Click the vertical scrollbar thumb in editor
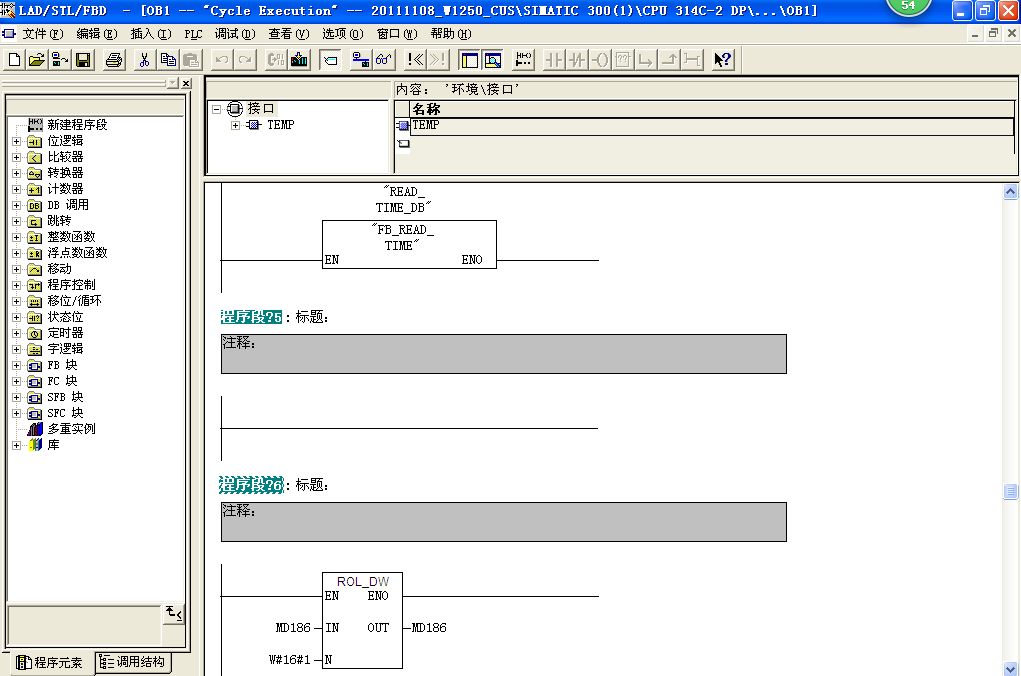Image resolution: width=1021 pixels, height=676 pixels. tap(1011, 491)
